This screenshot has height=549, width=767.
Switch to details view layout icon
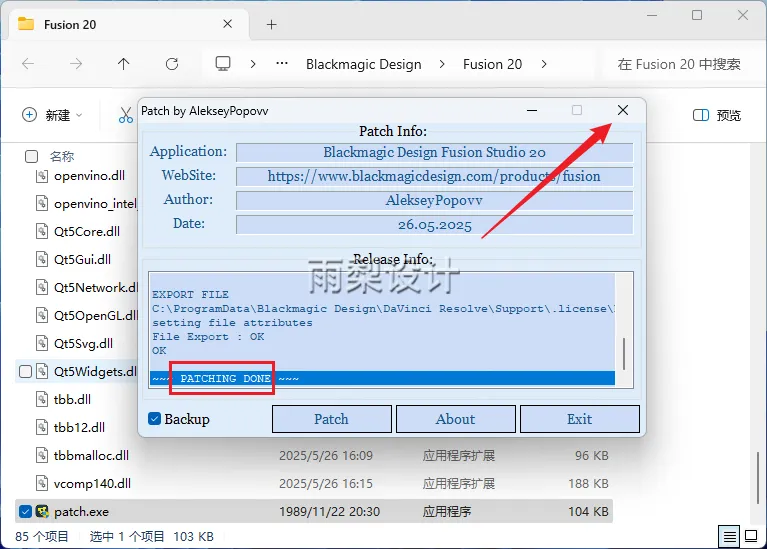[x=729, y=537]
